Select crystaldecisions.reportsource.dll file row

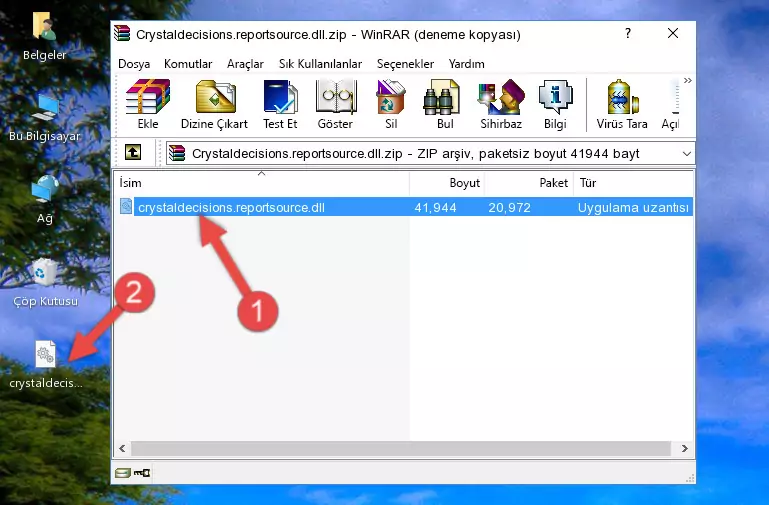tap(405, 207)
